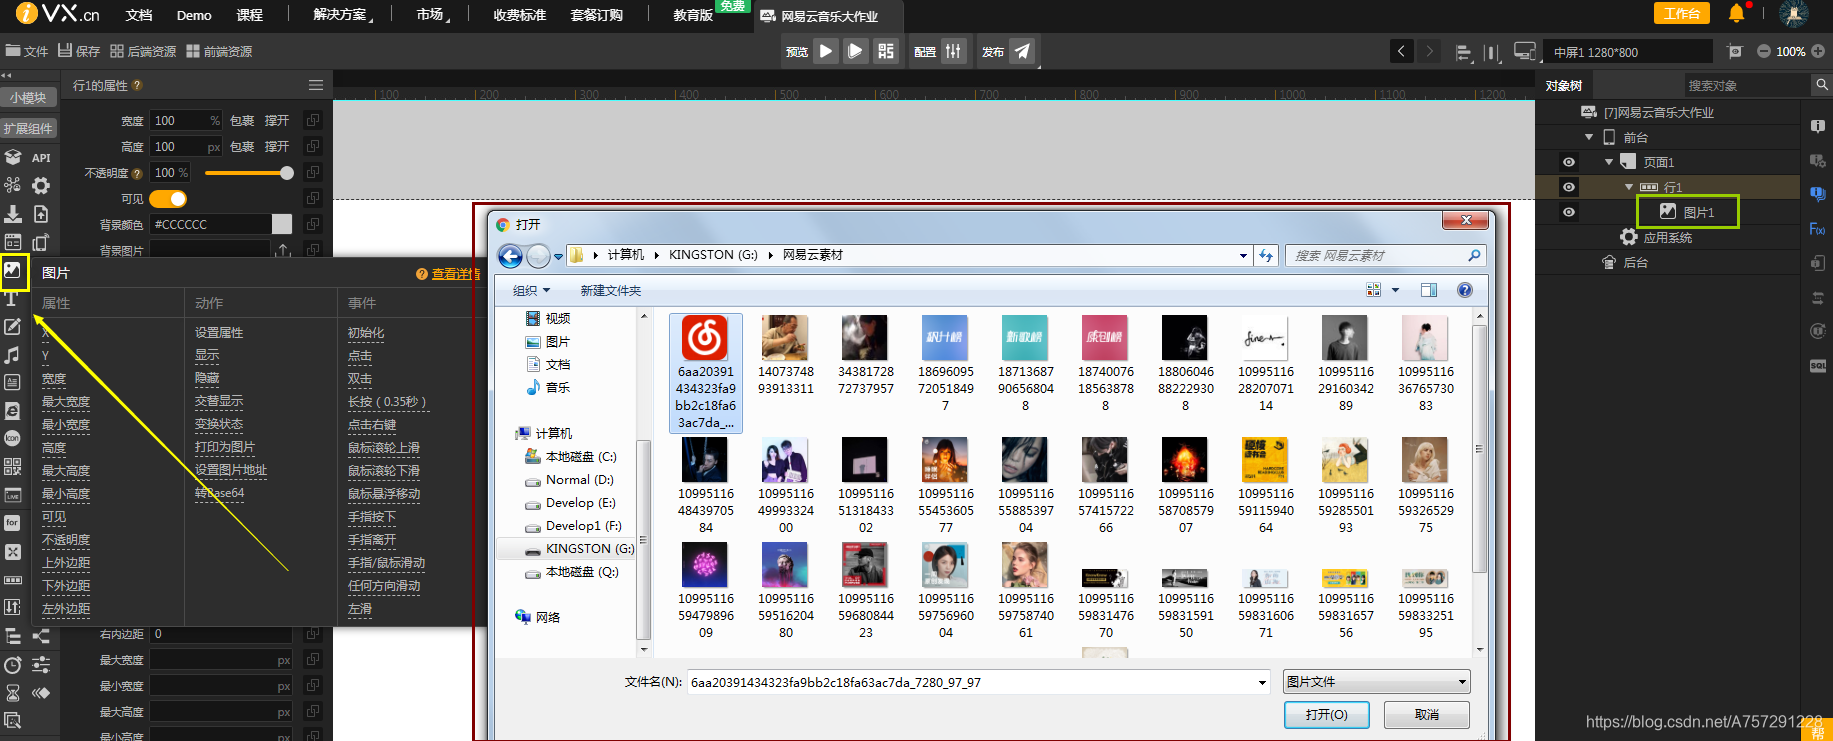Select the Image component in the left toolbar
The image size is (1833, 741).
[13, 270]
